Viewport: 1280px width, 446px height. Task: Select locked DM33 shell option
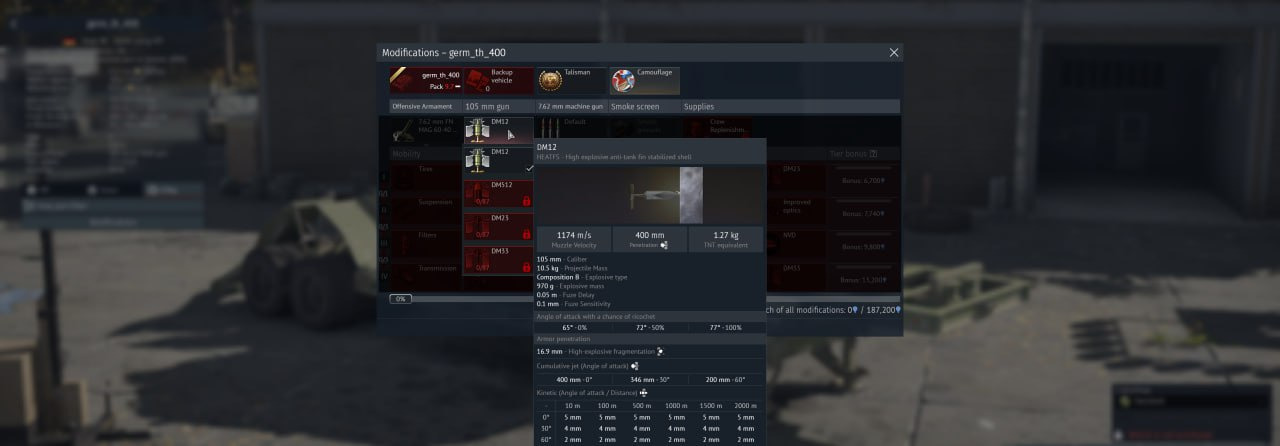pyautogui.click(x=498, y=260)
